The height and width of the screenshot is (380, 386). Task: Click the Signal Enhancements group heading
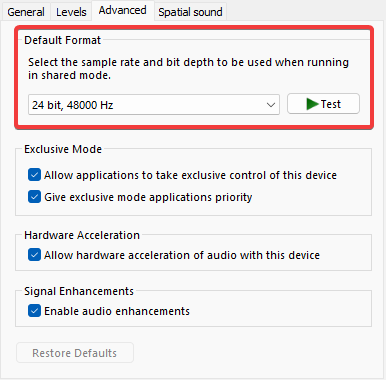(79, 291)
